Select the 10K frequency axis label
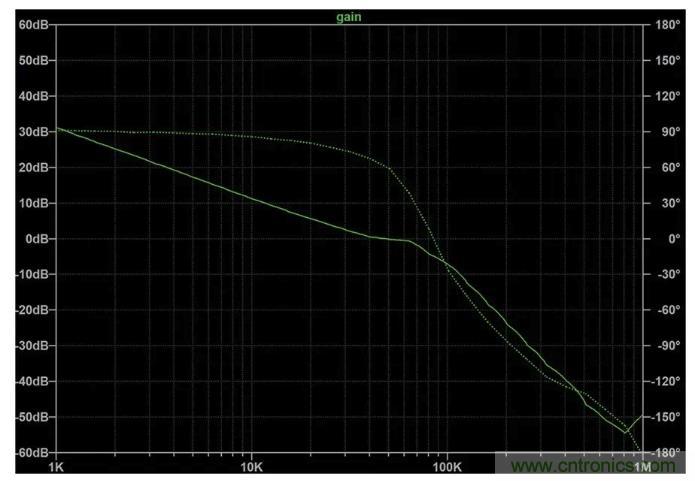 pos(251,468)
